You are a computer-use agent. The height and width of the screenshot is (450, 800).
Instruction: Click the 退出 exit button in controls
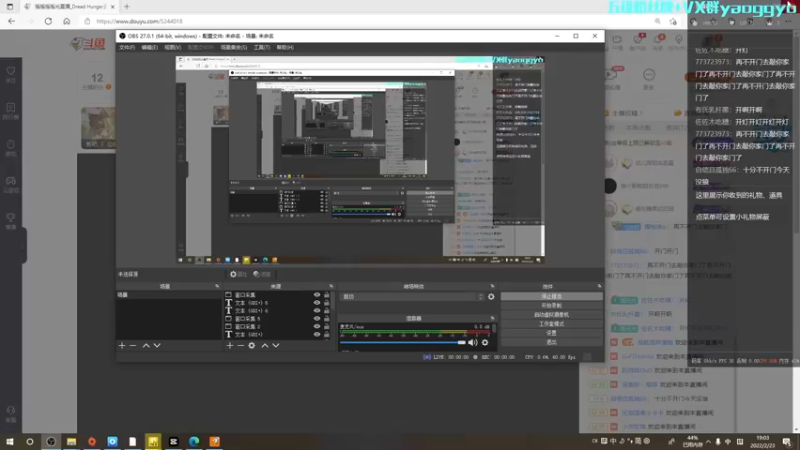tap(551, 342)
